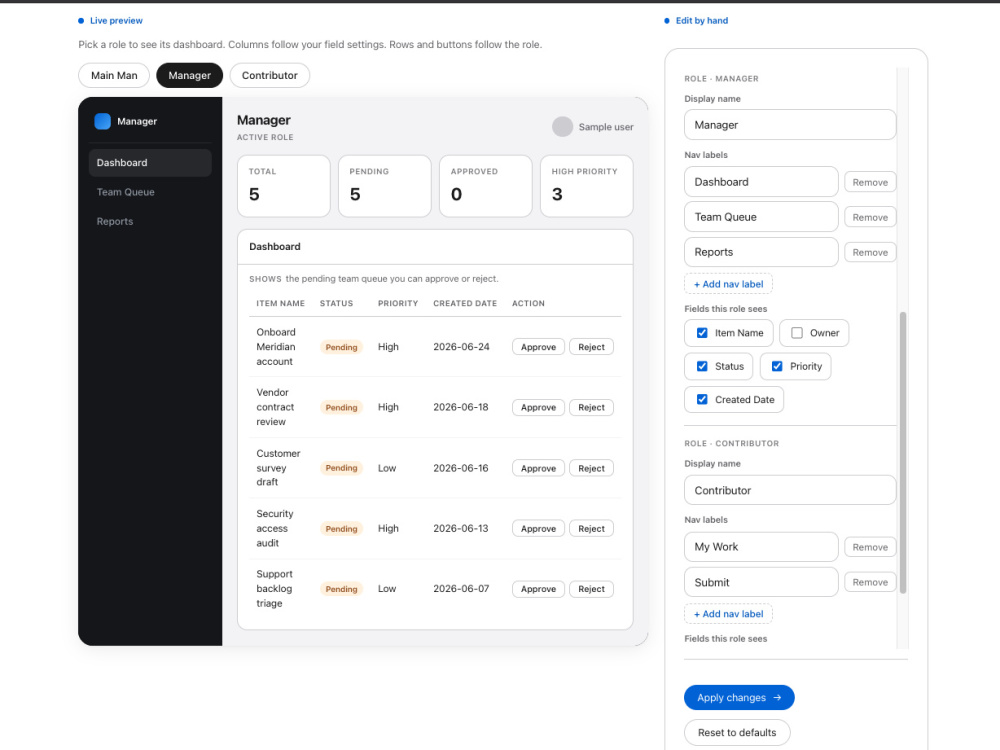Uncheck the Created Date checkbox
The height and width of the screenshot is (750, 1000).
[702, 399]
